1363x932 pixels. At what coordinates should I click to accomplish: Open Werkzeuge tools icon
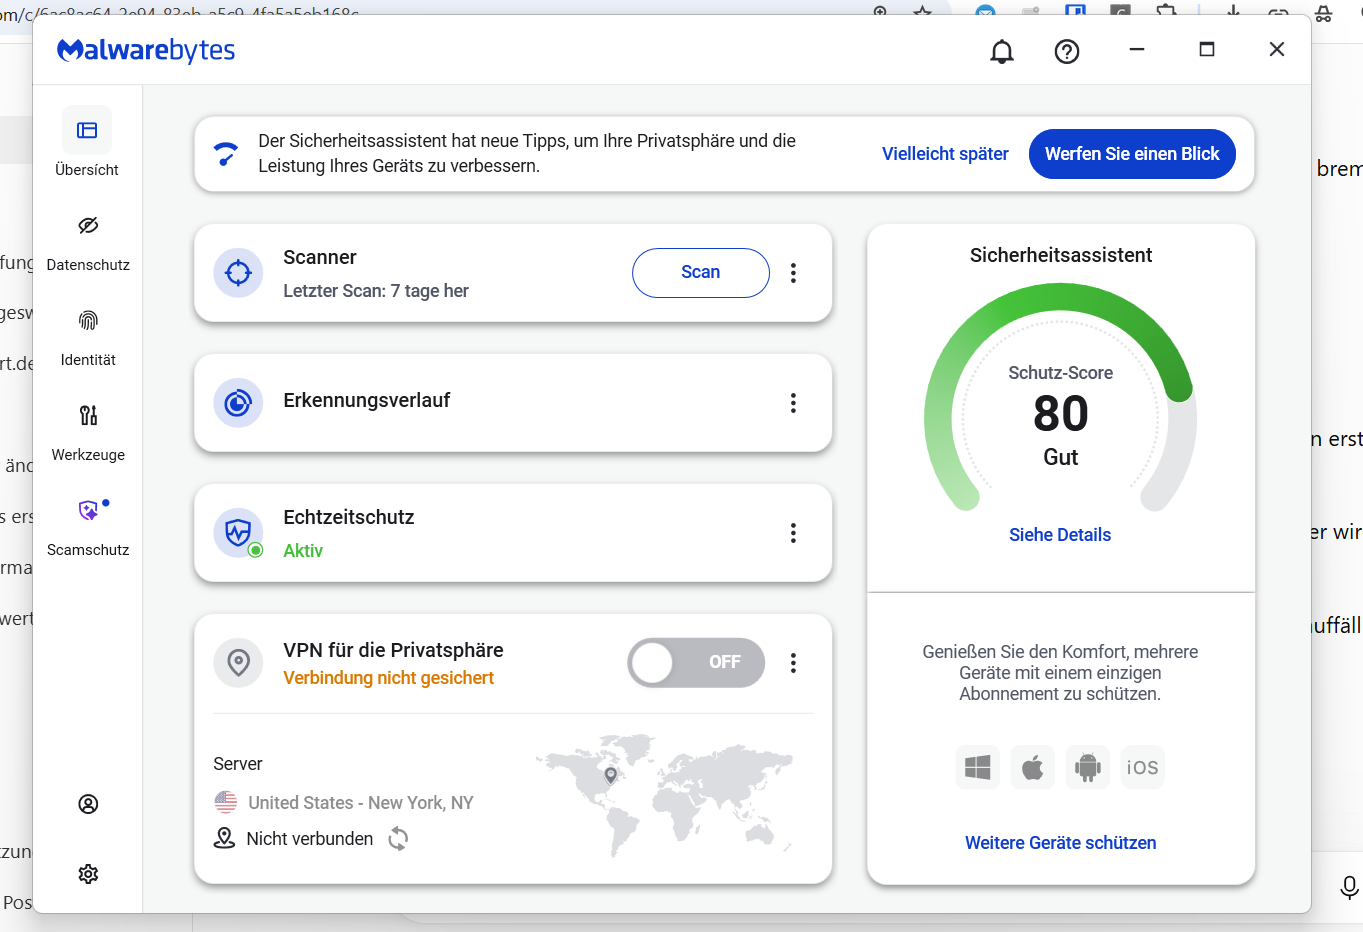[x=88, y=415]
